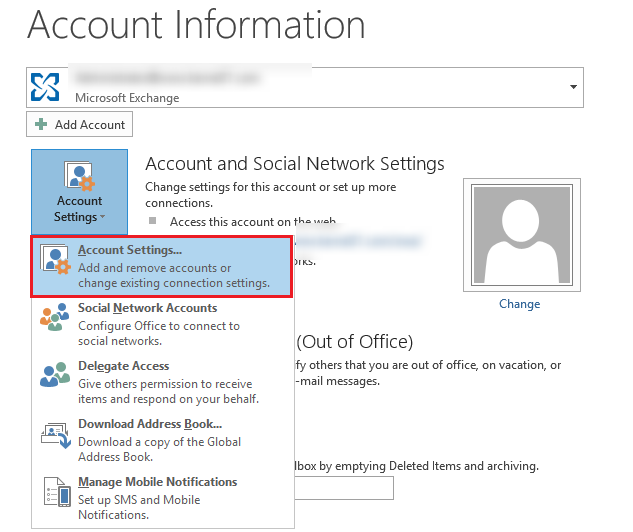Click the Add Account button
633x532 pixels.
click(x=80, y=124)
